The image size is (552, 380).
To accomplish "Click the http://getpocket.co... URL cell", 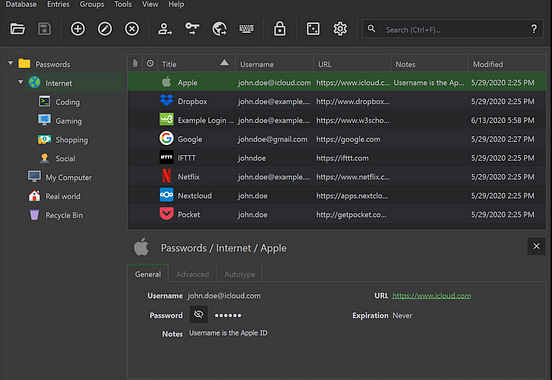I will point(351,214).
